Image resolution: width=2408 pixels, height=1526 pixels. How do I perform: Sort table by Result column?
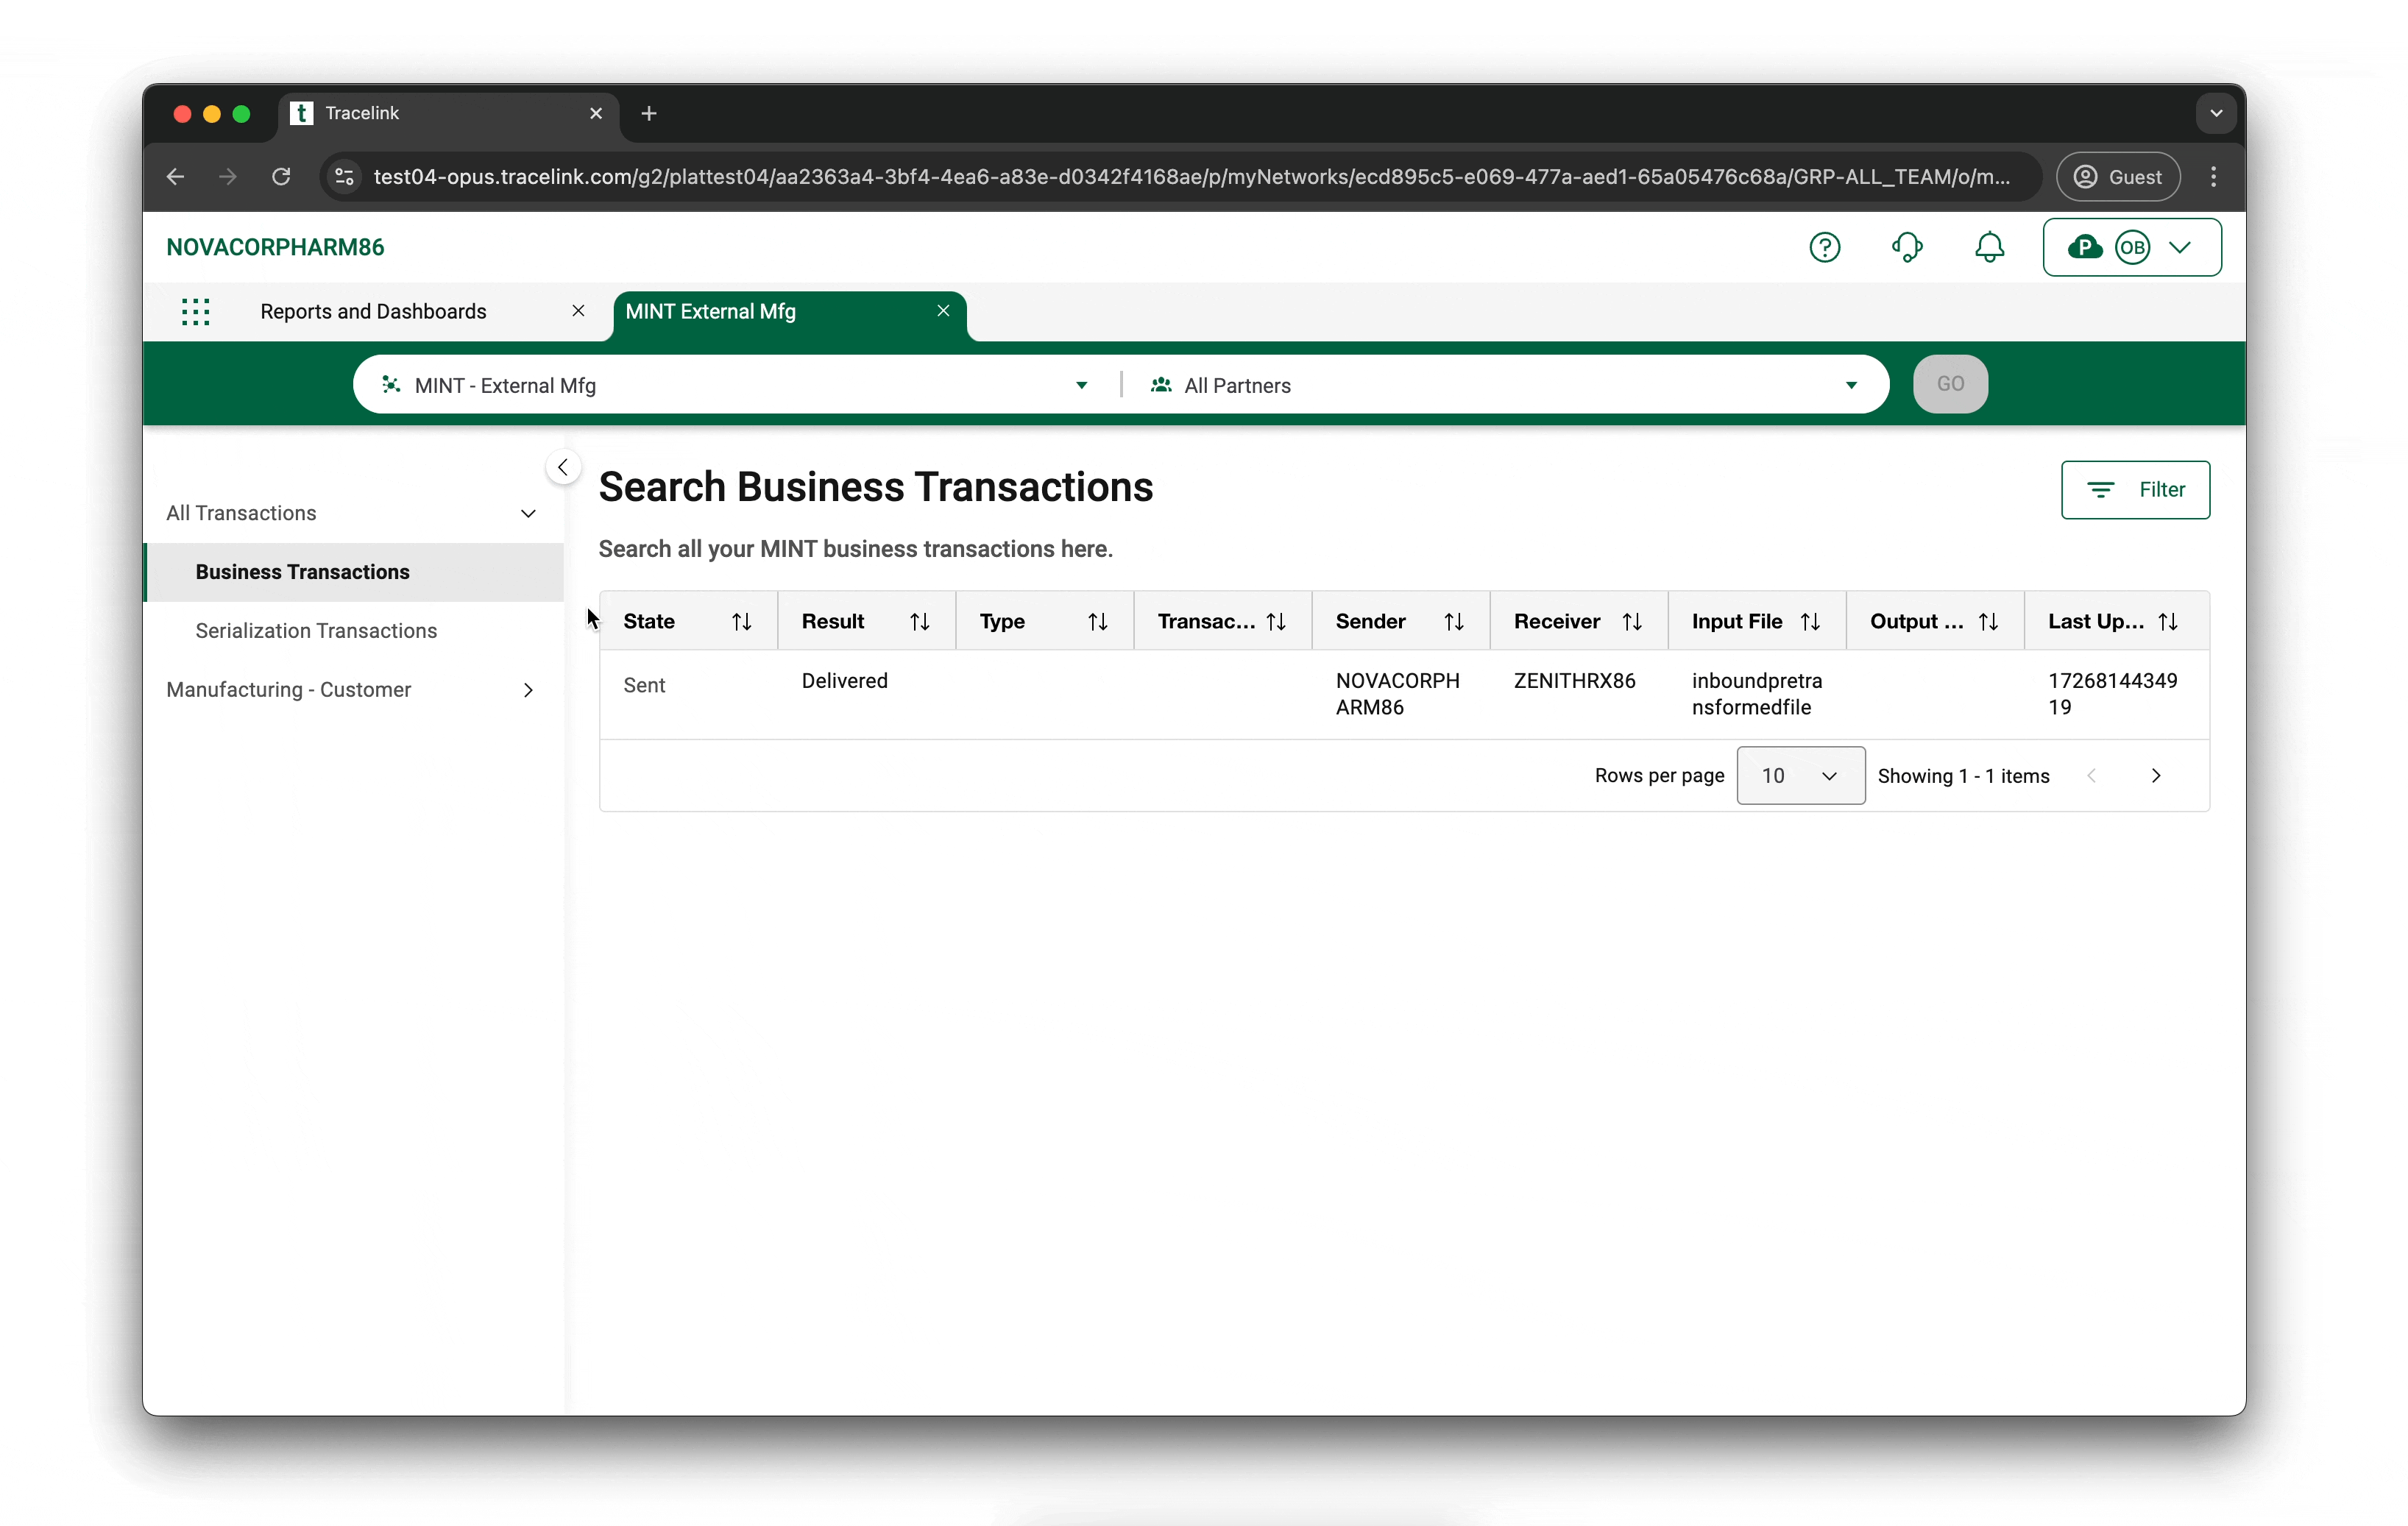coord(919,622)
